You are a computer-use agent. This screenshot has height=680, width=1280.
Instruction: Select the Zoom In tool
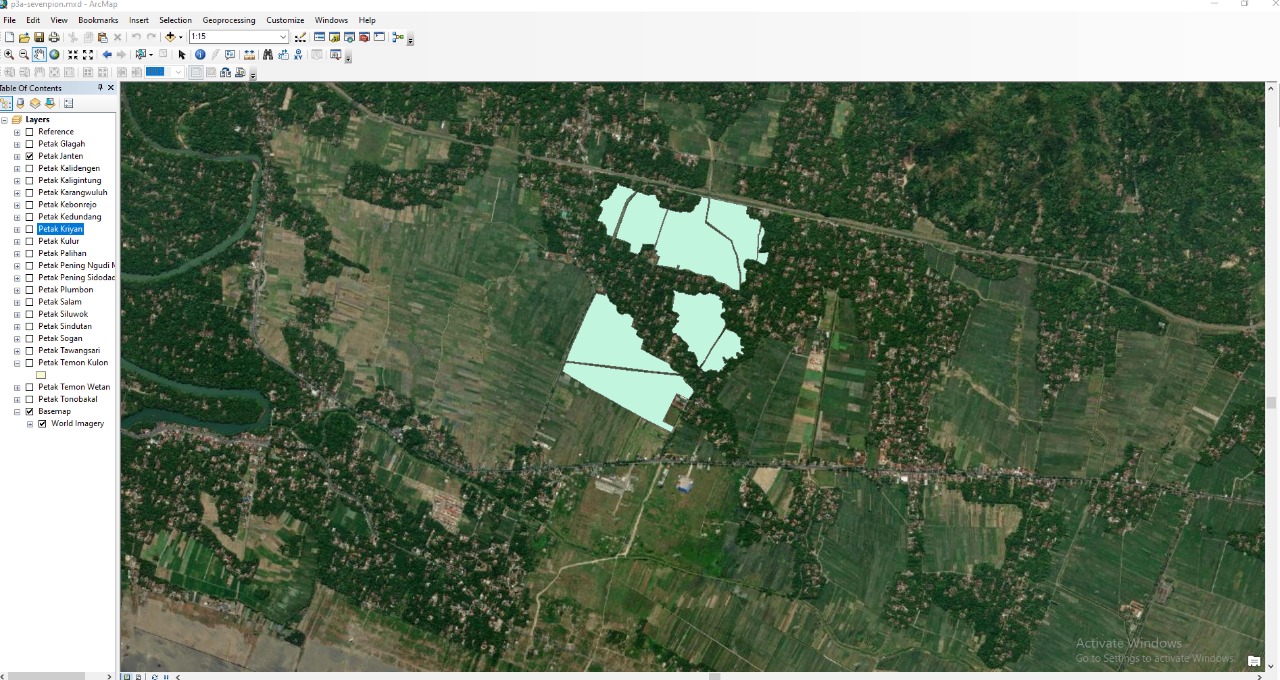point(9,54)
